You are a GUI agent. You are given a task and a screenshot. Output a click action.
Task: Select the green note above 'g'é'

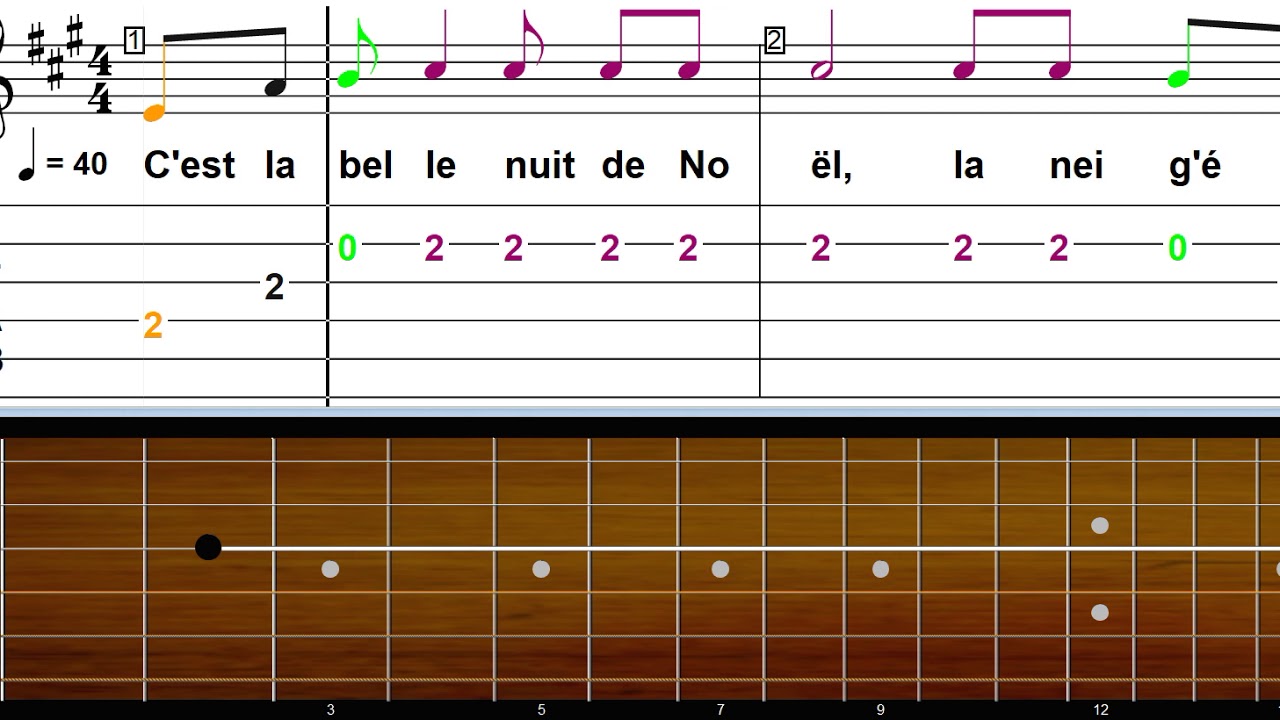(x=1179, y=77)
